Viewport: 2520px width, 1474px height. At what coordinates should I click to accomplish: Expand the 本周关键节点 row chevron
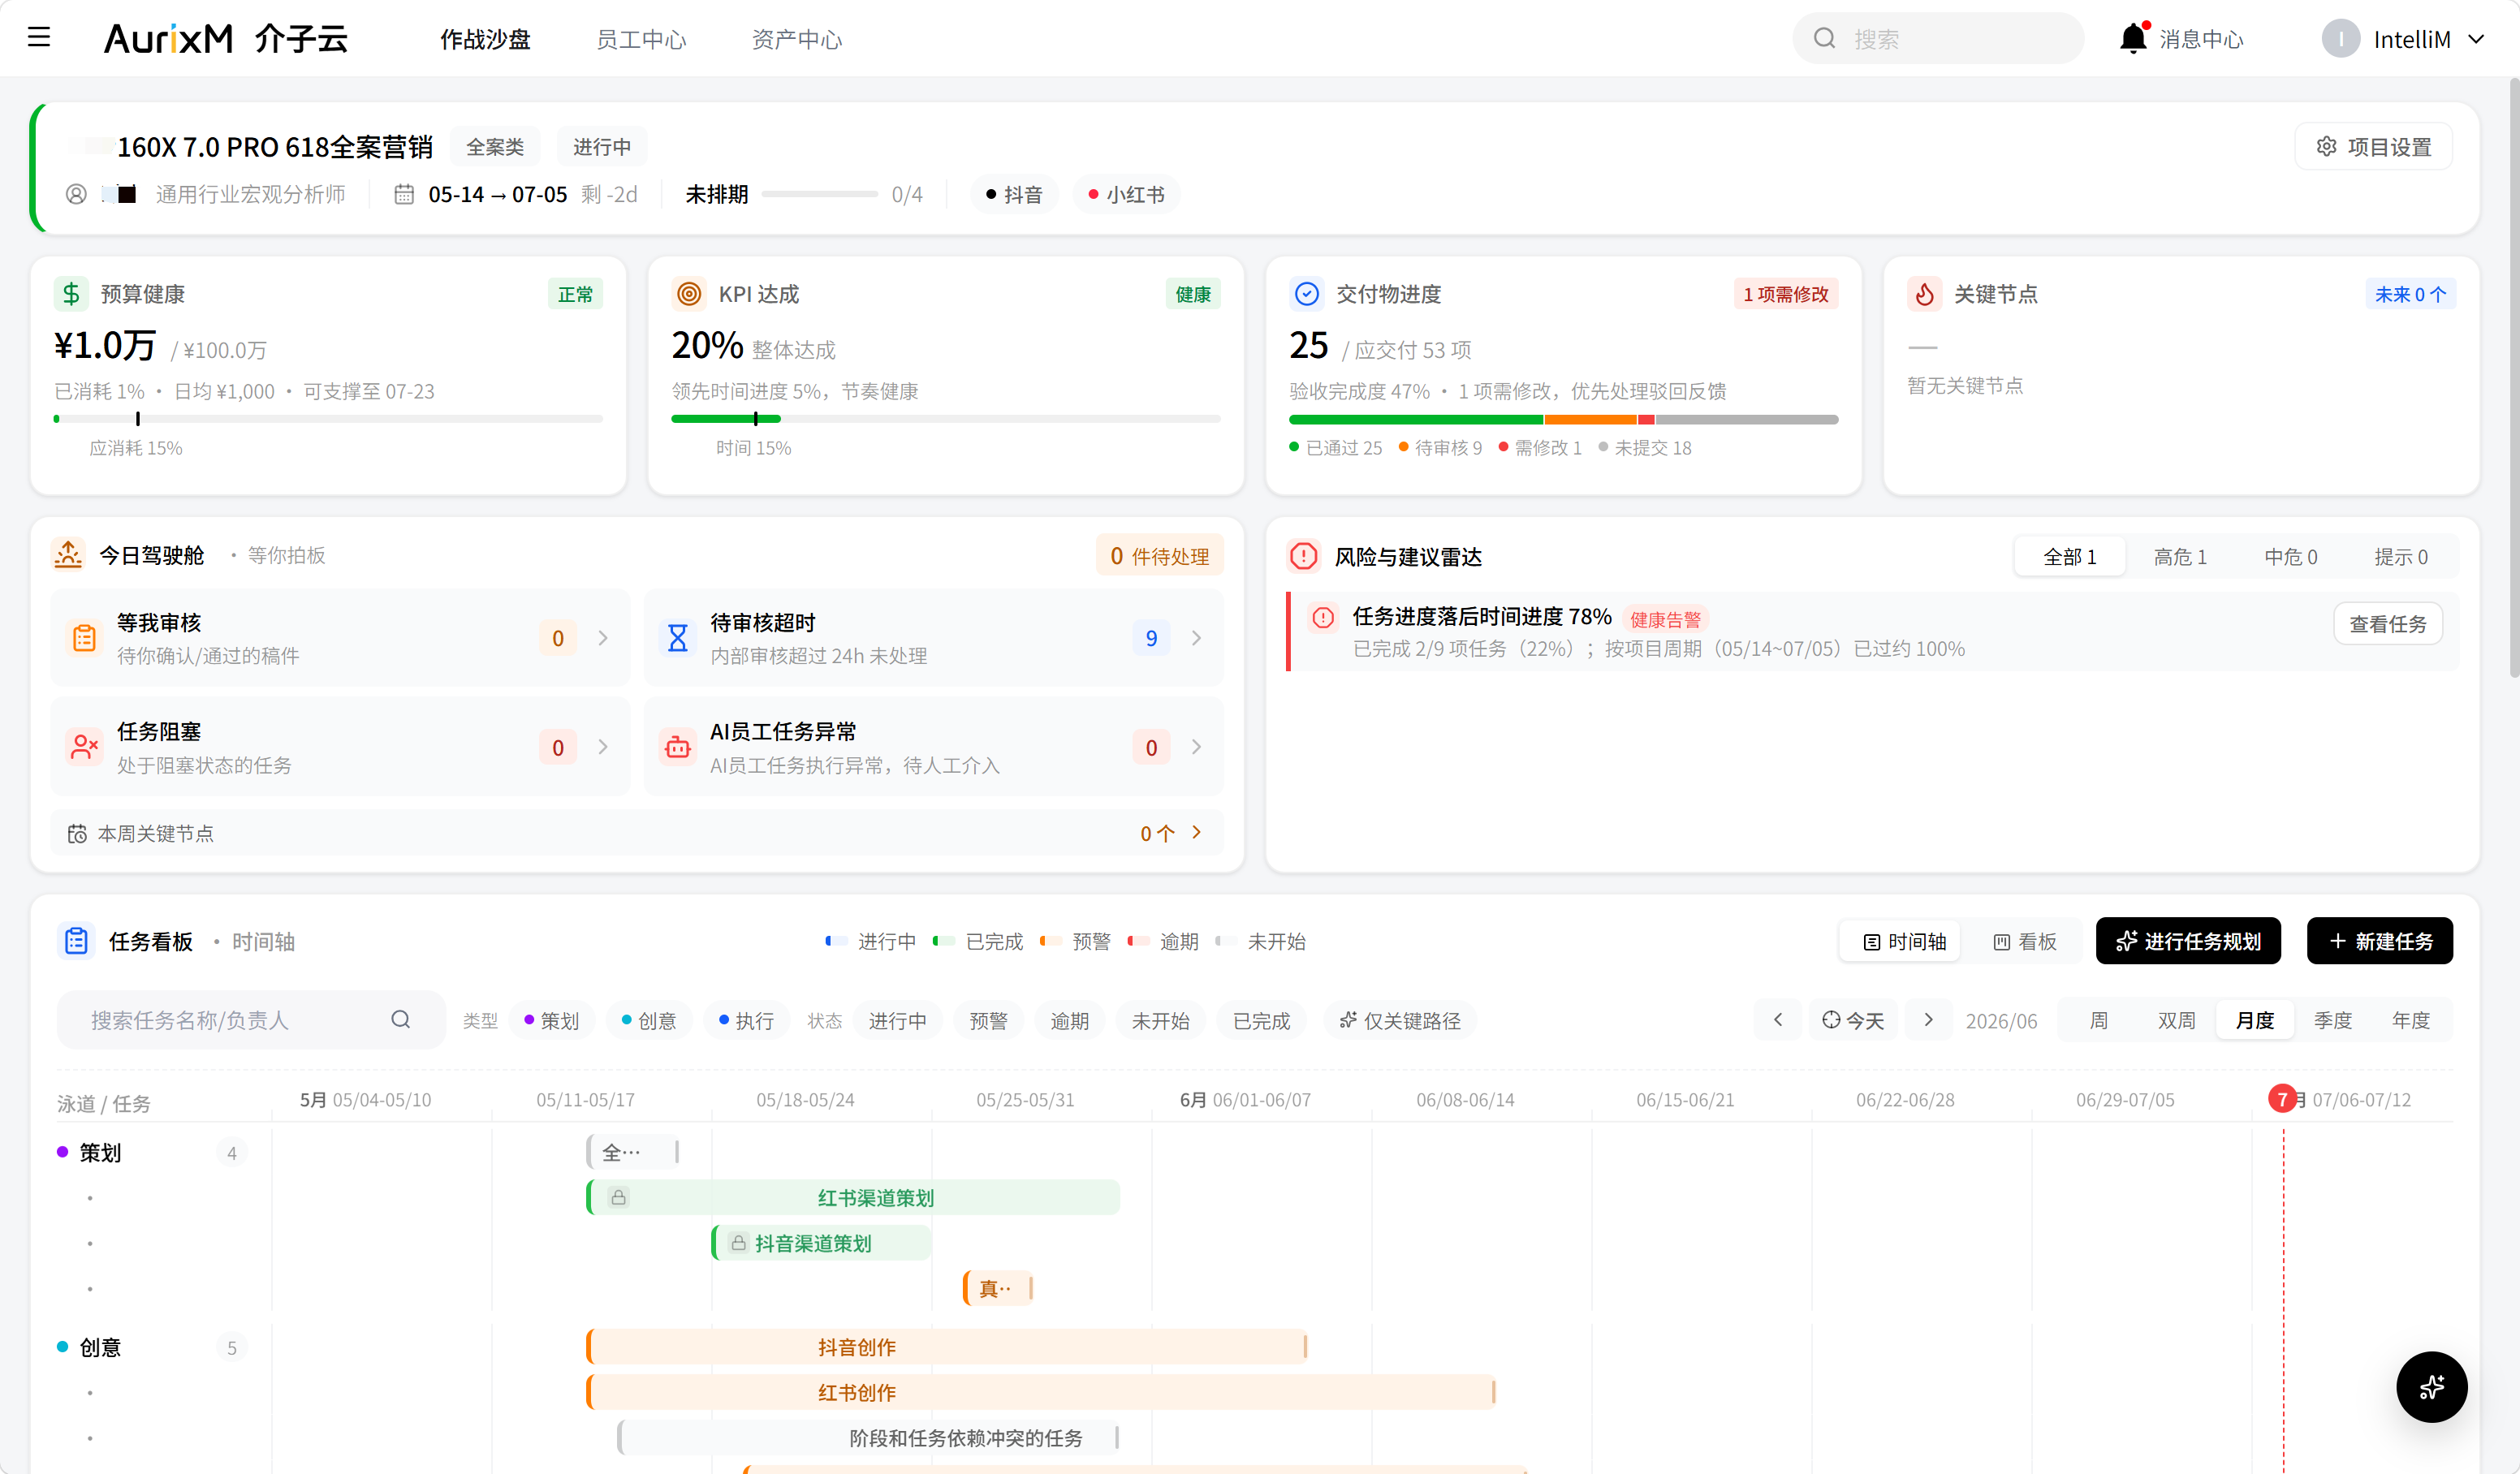pos(1196,832)
